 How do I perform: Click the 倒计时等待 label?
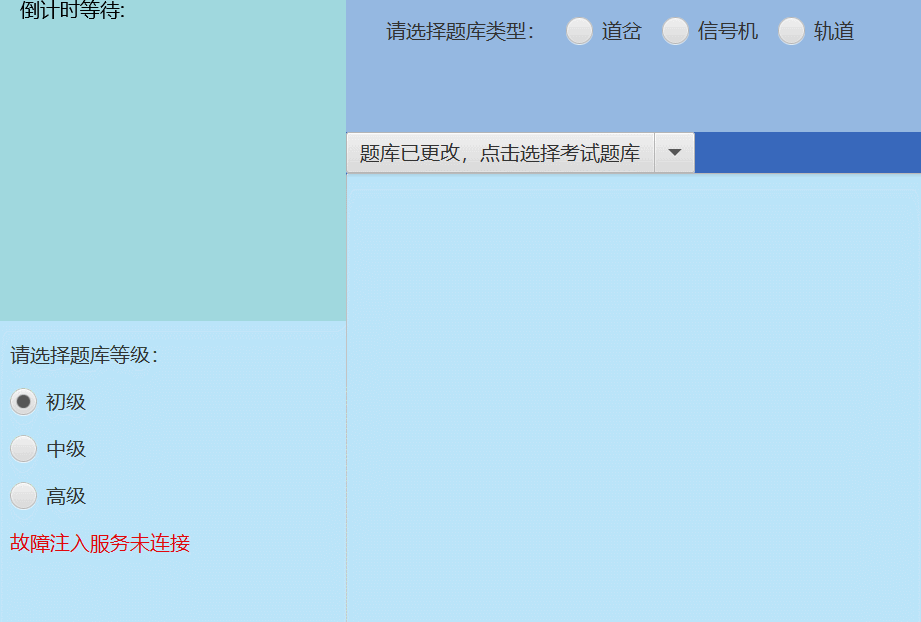pos(72,10)
